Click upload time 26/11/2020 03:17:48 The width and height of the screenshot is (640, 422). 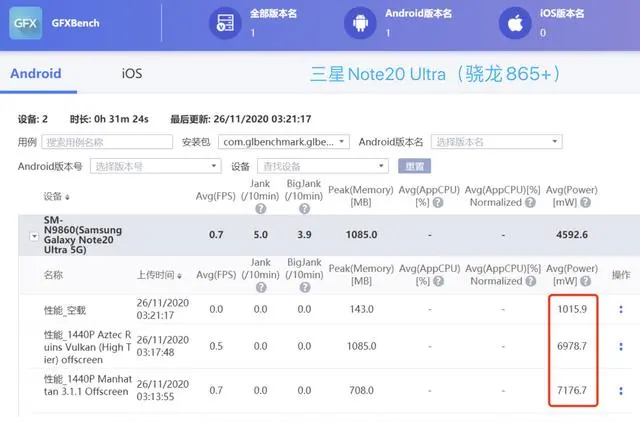pyautogui.click(x=162, y=346)
